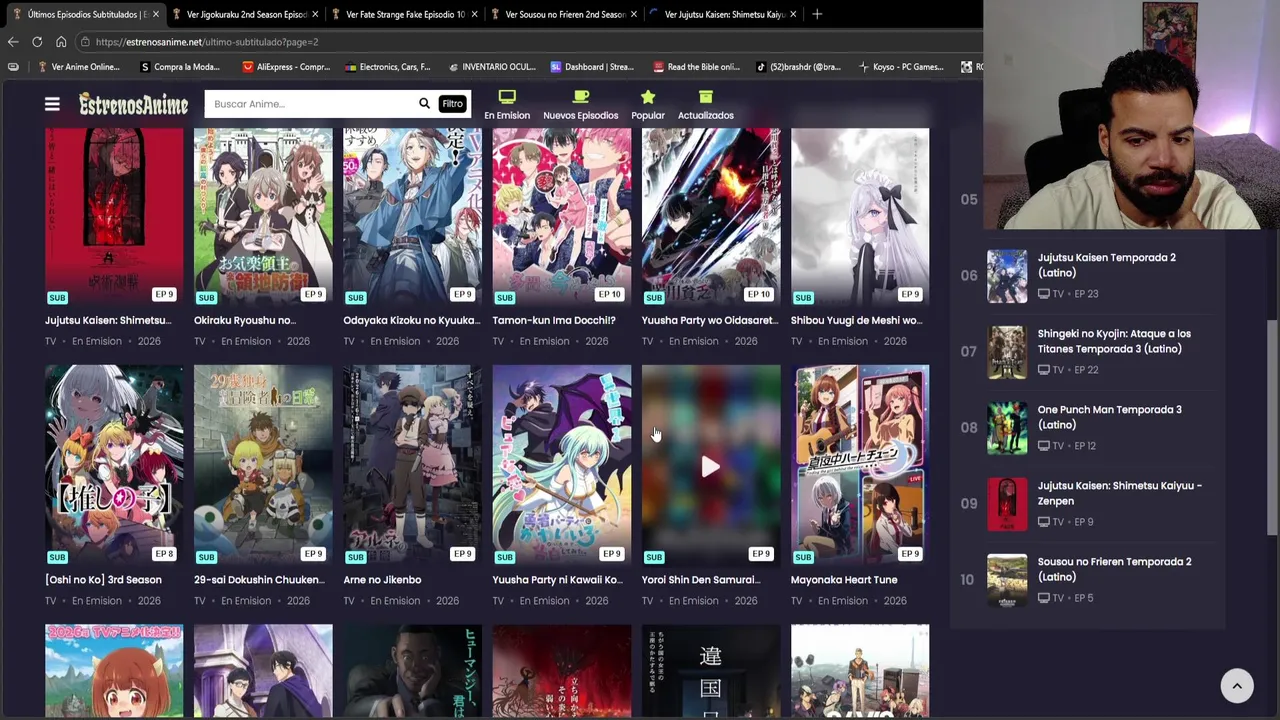
Task: Focus the Buscar Anime search field
Action: (x=310, y=104)
